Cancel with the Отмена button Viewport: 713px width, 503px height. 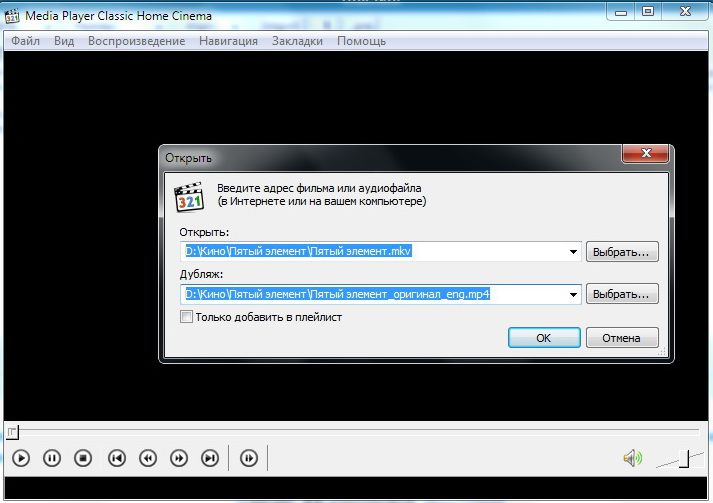(622, 338)
